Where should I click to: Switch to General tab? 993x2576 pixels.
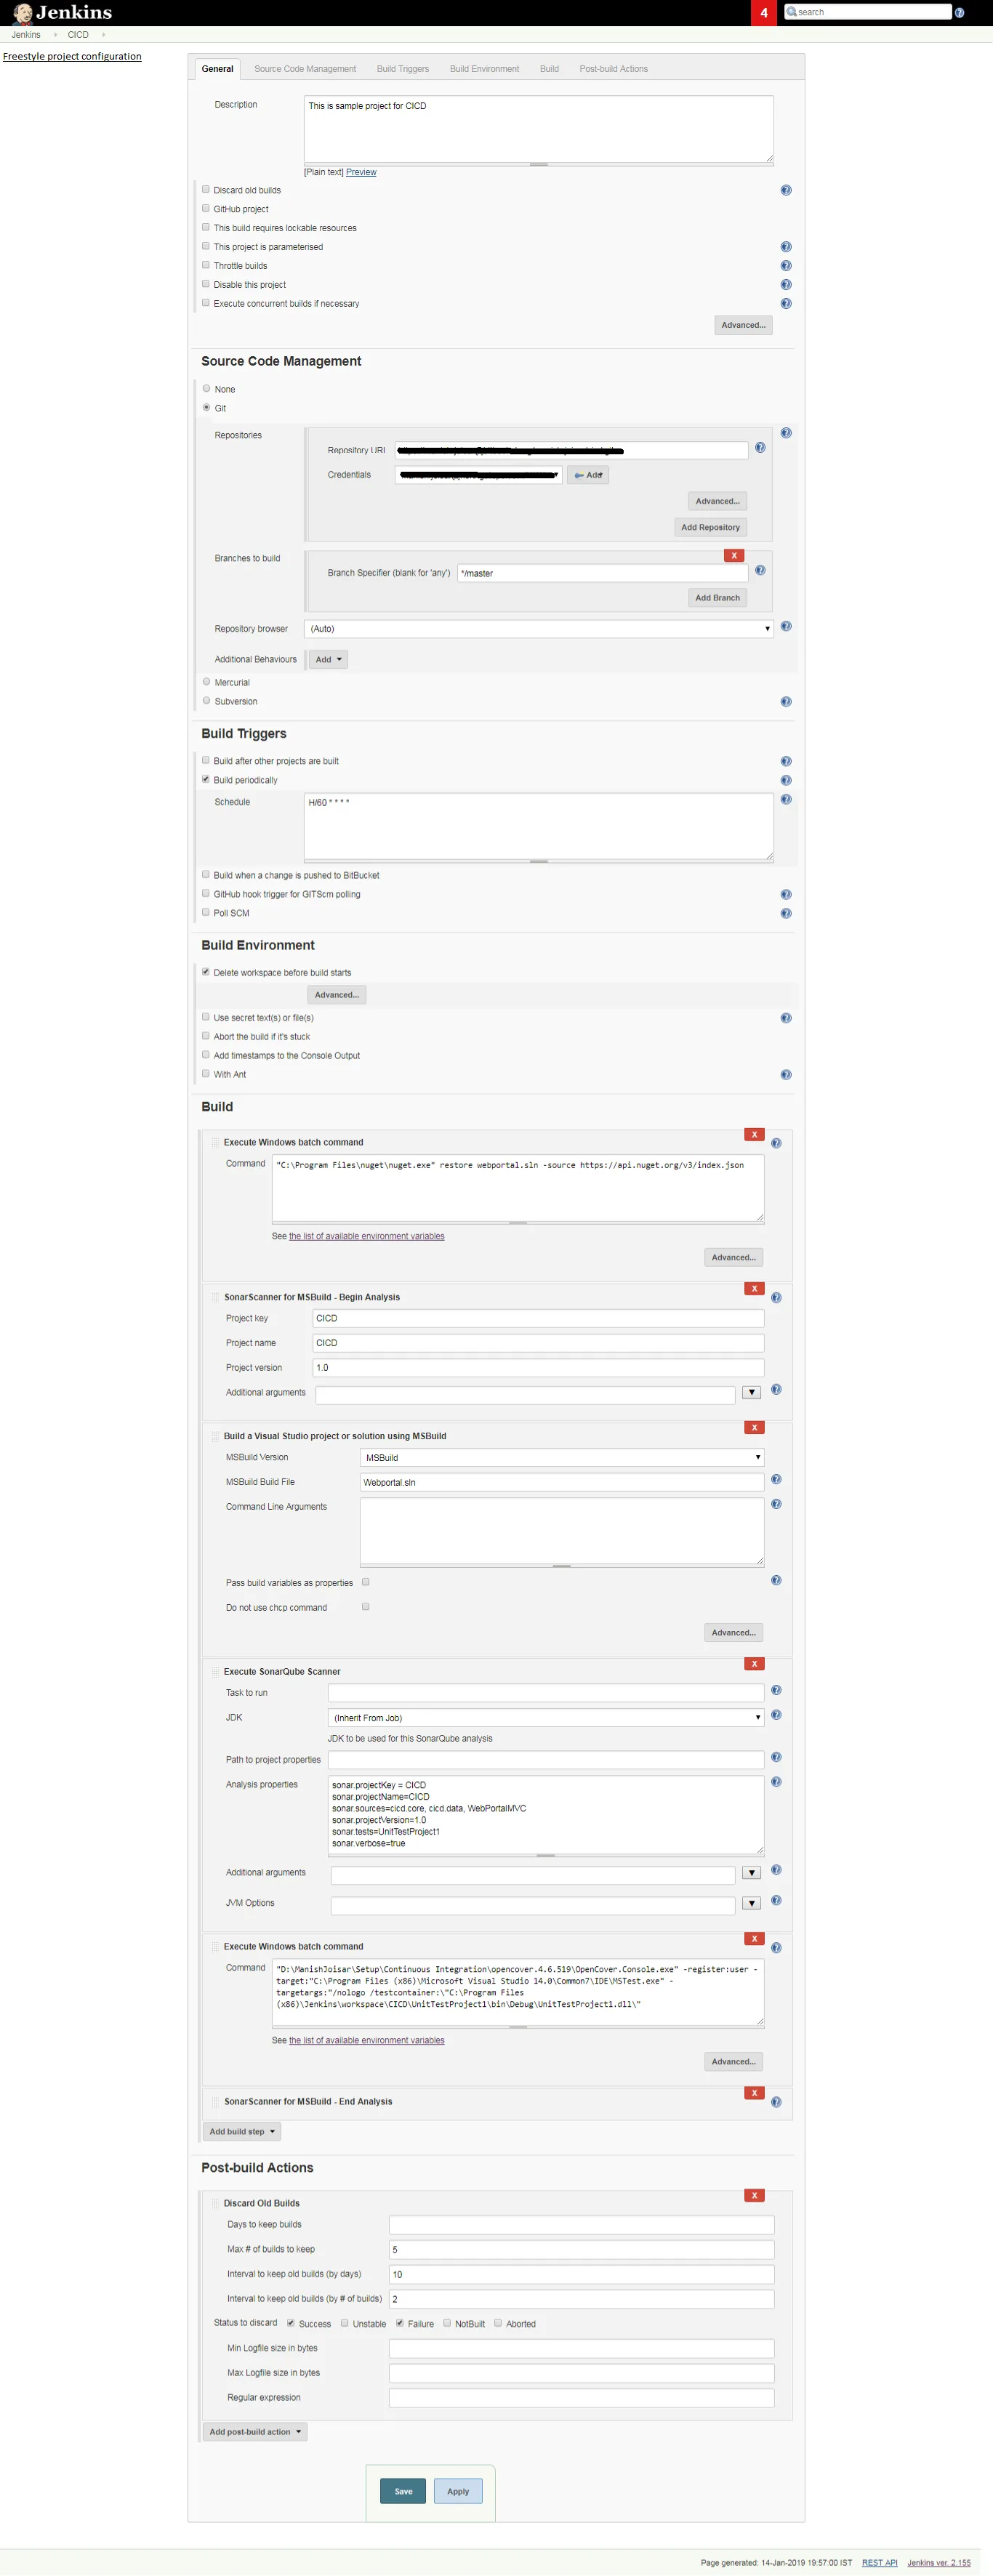coord(217,69)
